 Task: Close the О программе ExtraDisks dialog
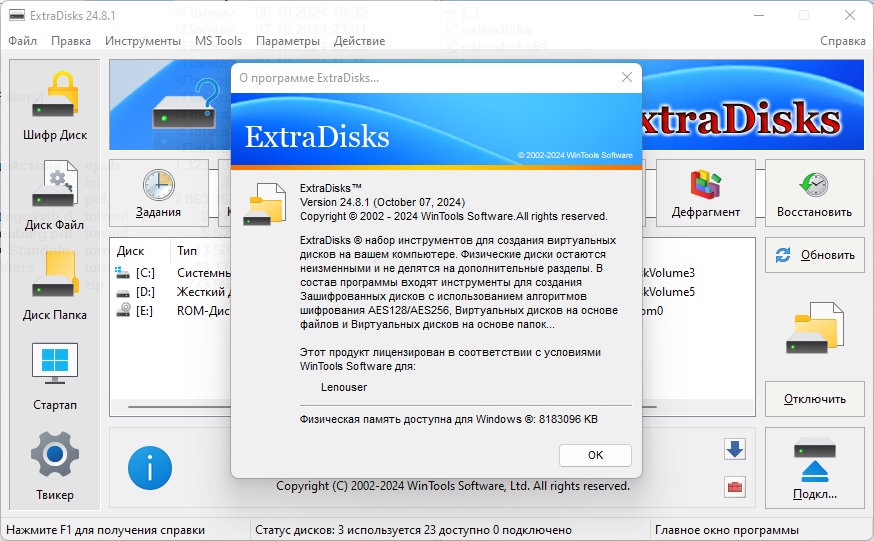627,77
